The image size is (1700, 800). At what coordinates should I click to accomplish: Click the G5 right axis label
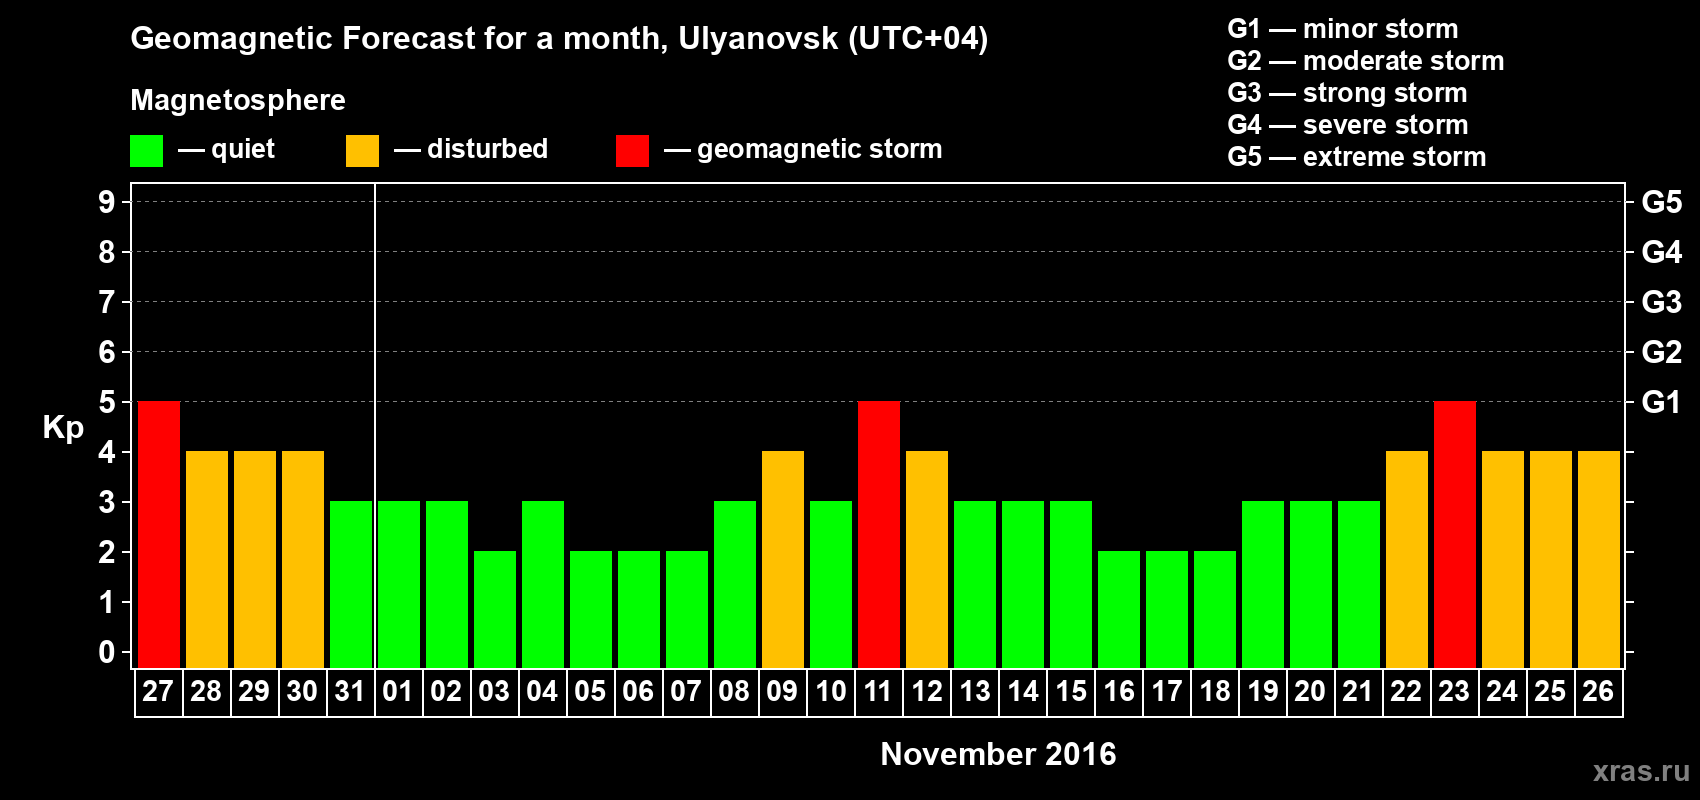coord(1662,202)
